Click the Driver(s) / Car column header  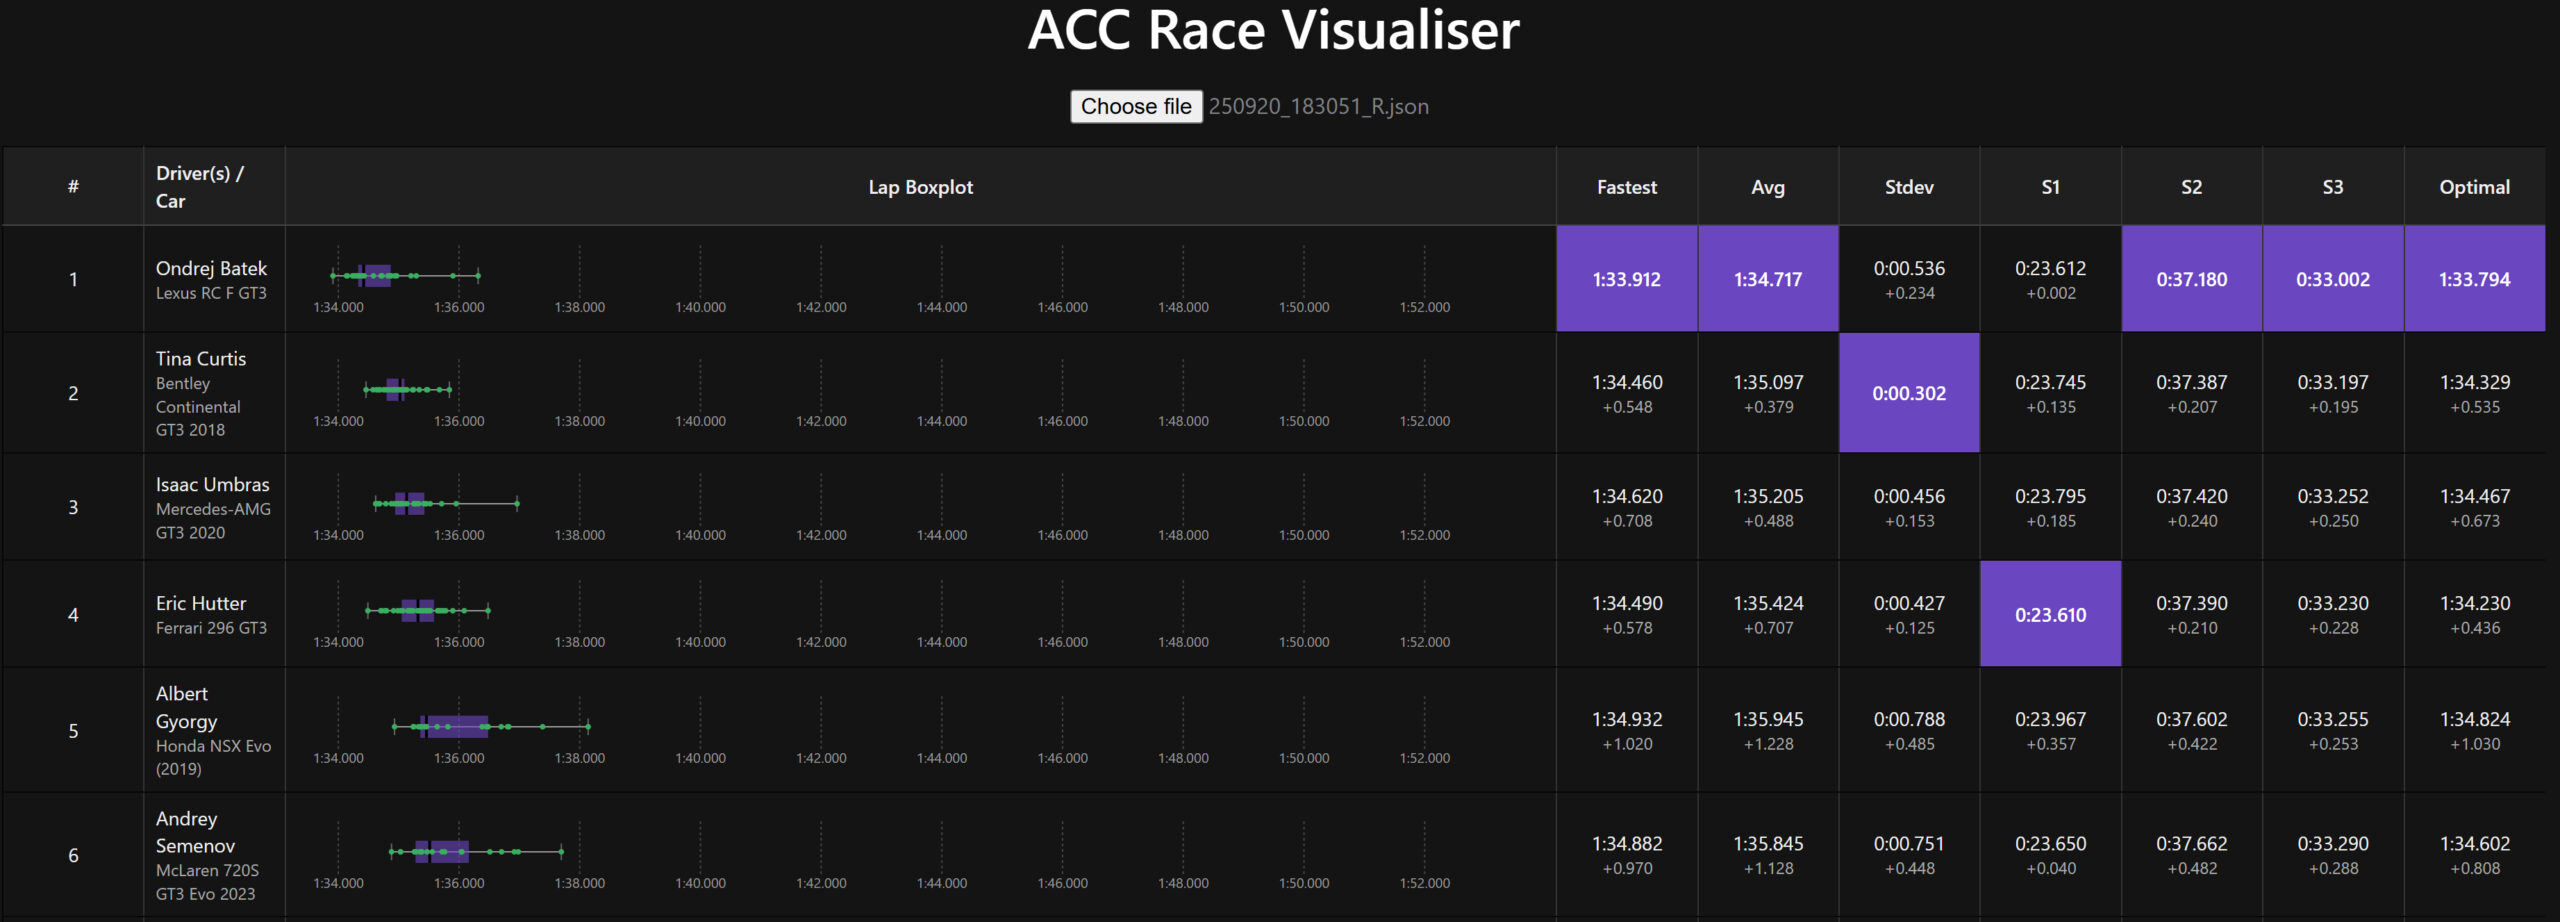[200, 187]
